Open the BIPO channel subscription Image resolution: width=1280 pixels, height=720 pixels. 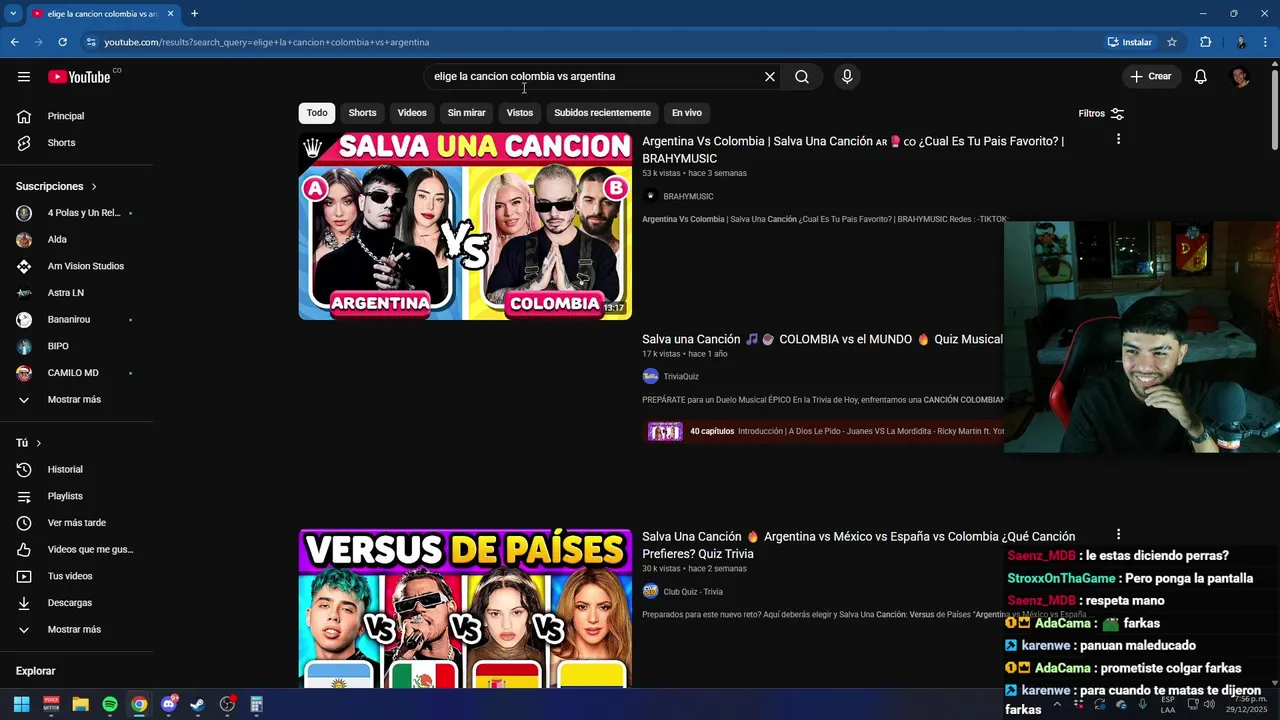(x=76, y=346)
